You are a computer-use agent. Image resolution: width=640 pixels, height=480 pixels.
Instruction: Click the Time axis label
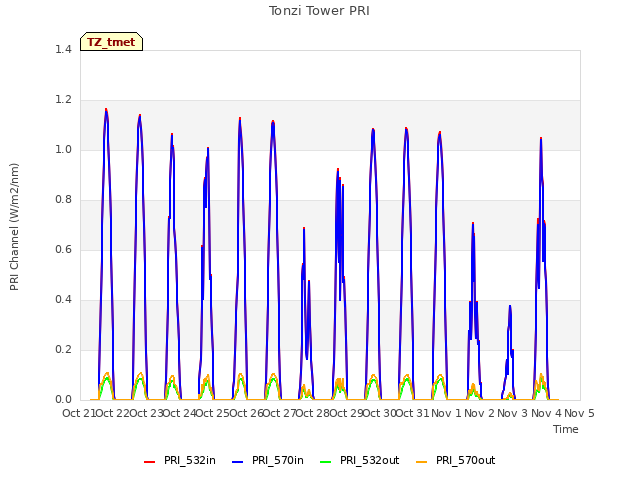pyautogui.click(x=566, y=429)
